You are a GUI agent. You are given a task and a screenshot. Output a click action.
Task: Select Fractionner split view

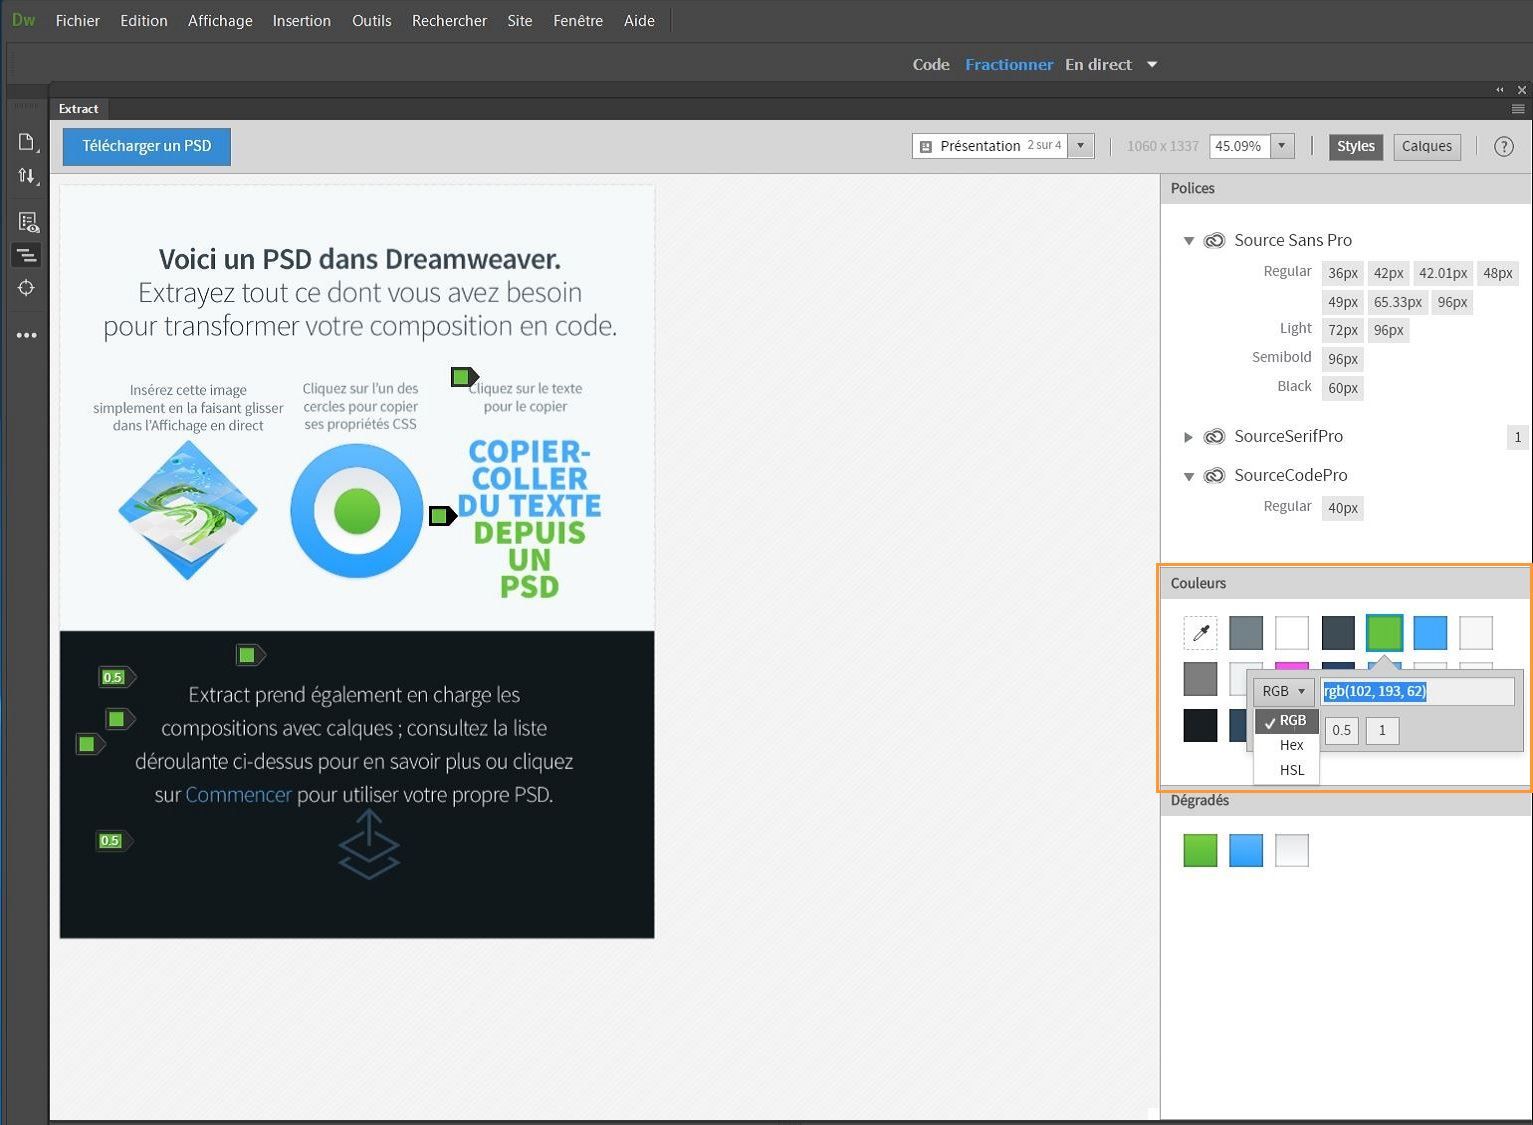[1009, 64]
